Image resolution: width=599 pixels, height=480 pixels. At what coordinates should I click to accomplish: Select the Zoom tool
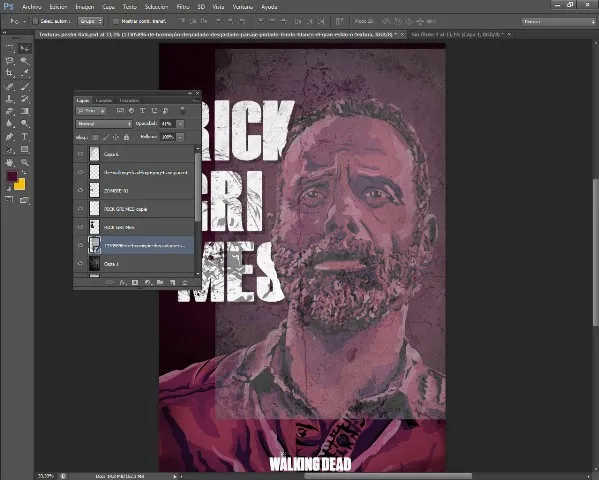(24, 163)
